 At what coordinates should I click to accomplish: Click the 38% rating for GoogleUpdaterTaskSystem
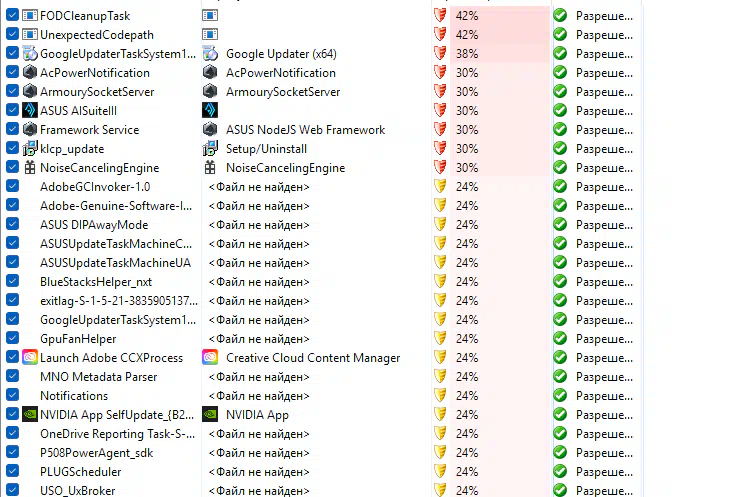pos(467,54)
